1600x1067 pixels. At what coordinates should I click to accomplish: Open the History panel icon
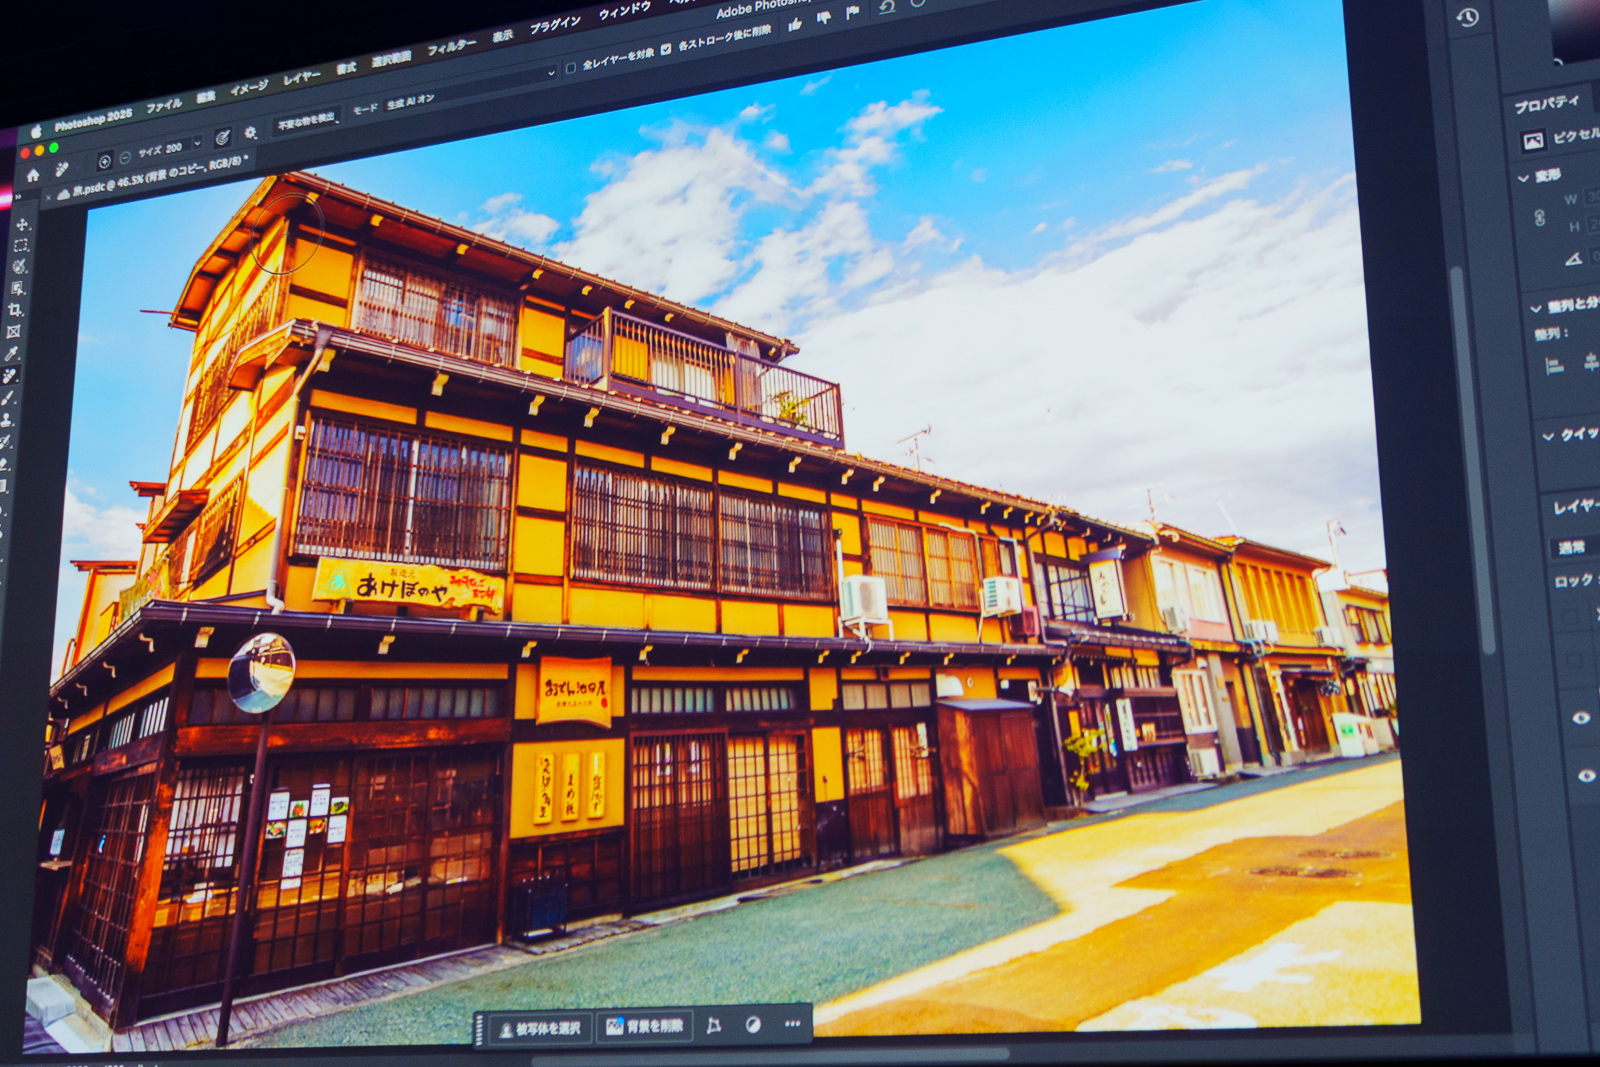pyautogui.click(x=1467, y=17)
